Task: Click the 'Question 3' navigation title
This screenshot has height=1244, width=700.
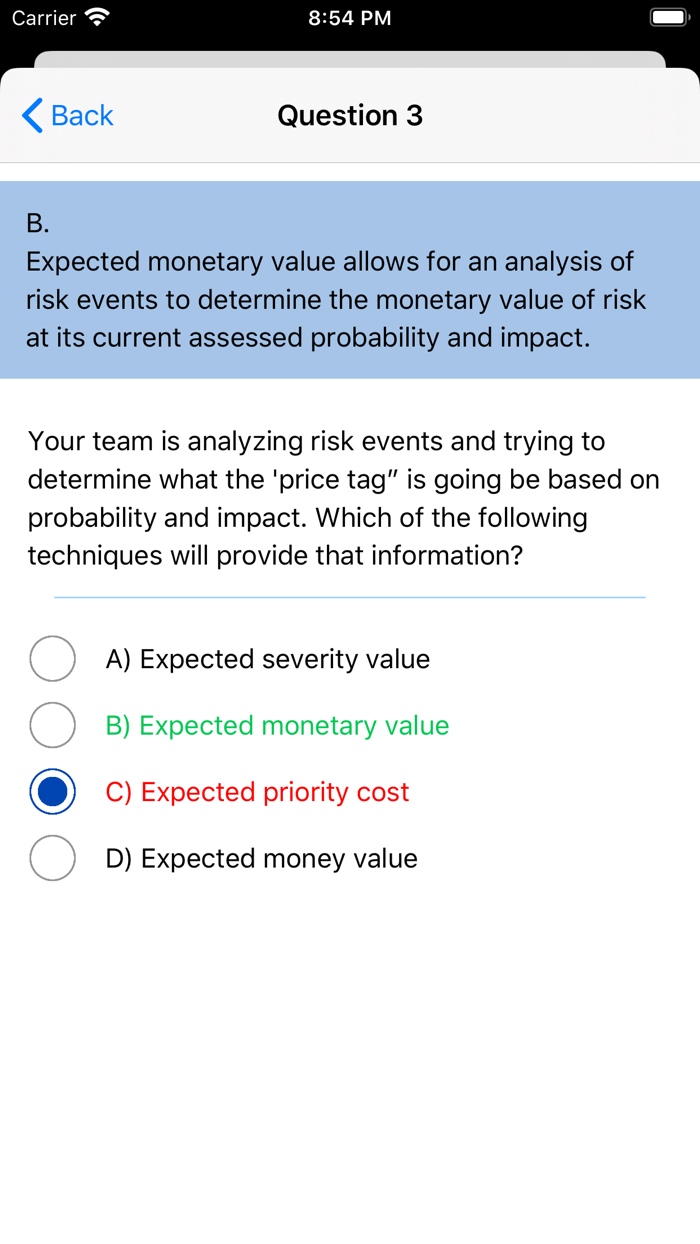Action: point(350,116)
